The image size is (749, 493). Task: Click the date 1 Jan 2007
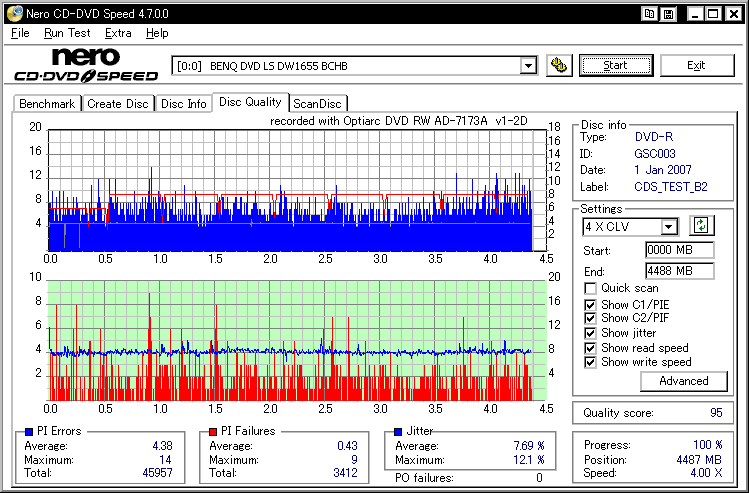(663, 170)
